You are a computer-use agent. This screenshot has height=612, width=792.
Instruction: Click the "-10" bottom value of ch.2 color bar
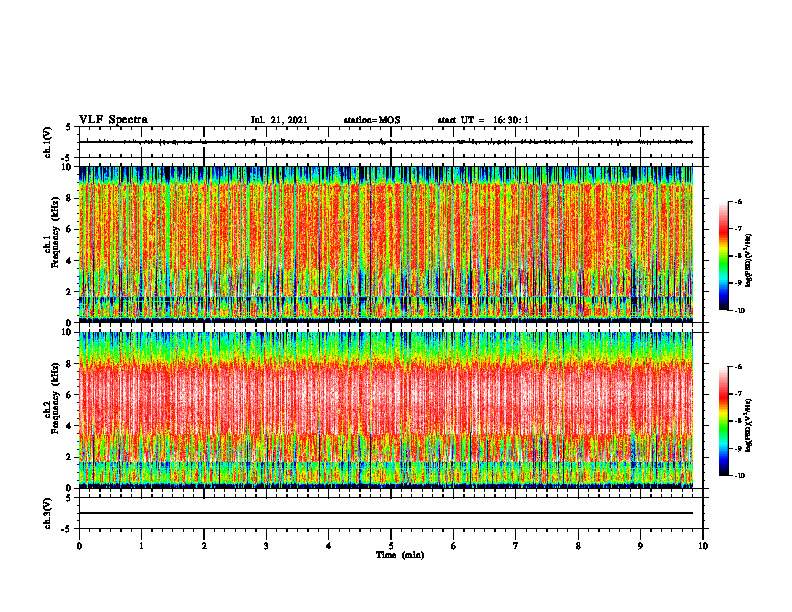pyautogui.click(x=739, y=476)
